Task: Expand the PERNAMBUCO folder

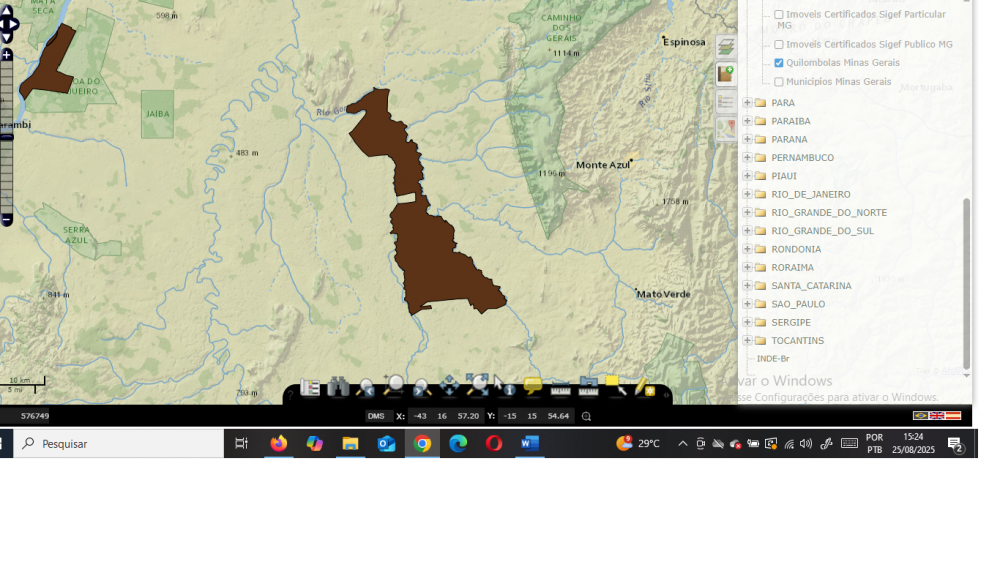Action: [x=747, y=158]
